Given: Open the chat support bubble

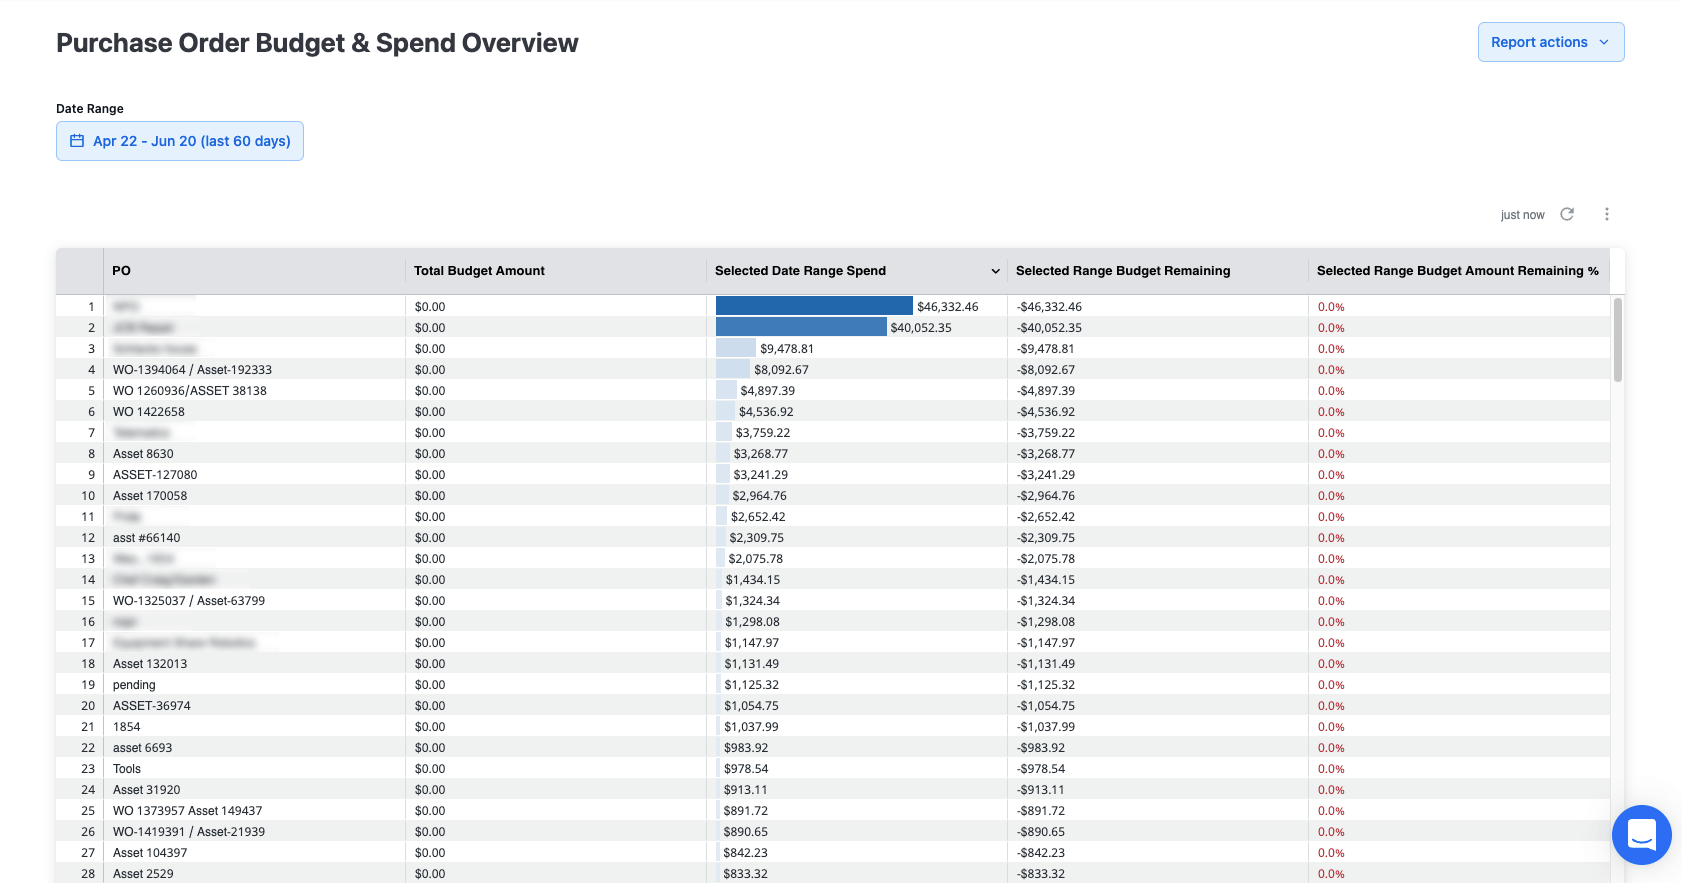Looking at the screenshot, I should tap(1642, 835).
